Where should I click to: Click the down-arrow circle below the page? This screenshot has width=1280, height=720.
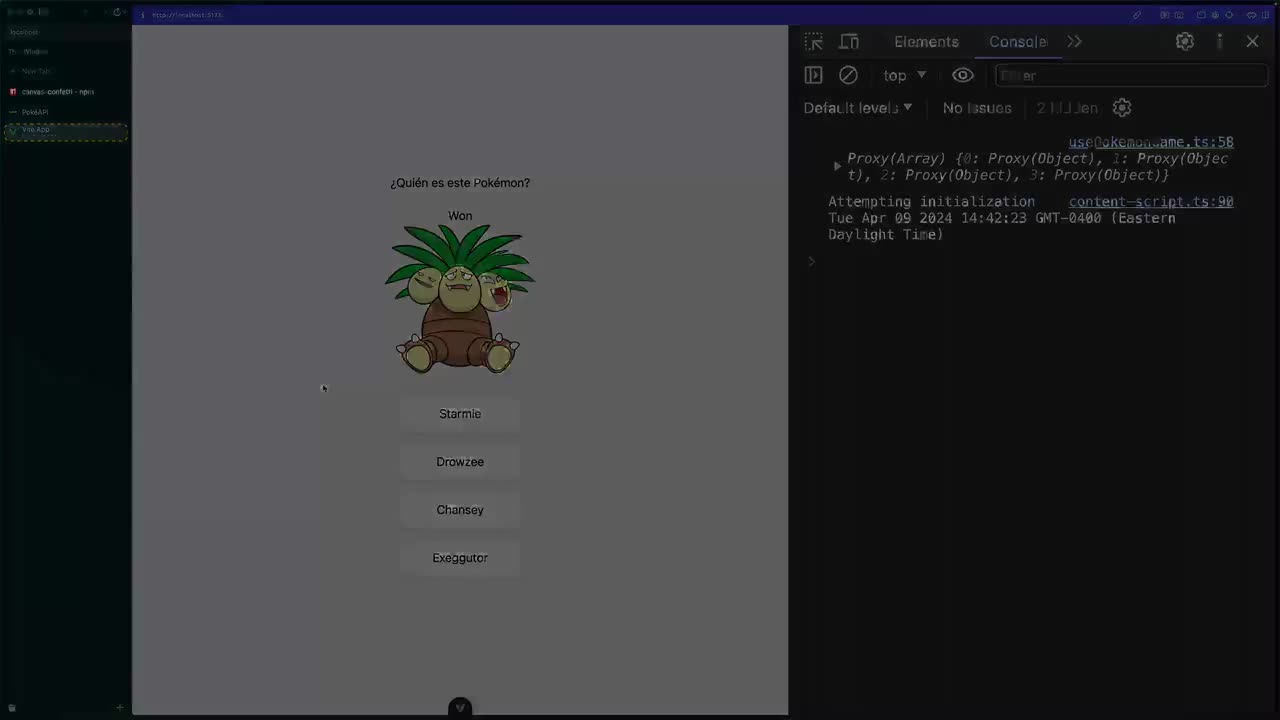click(x=460, y=707)
